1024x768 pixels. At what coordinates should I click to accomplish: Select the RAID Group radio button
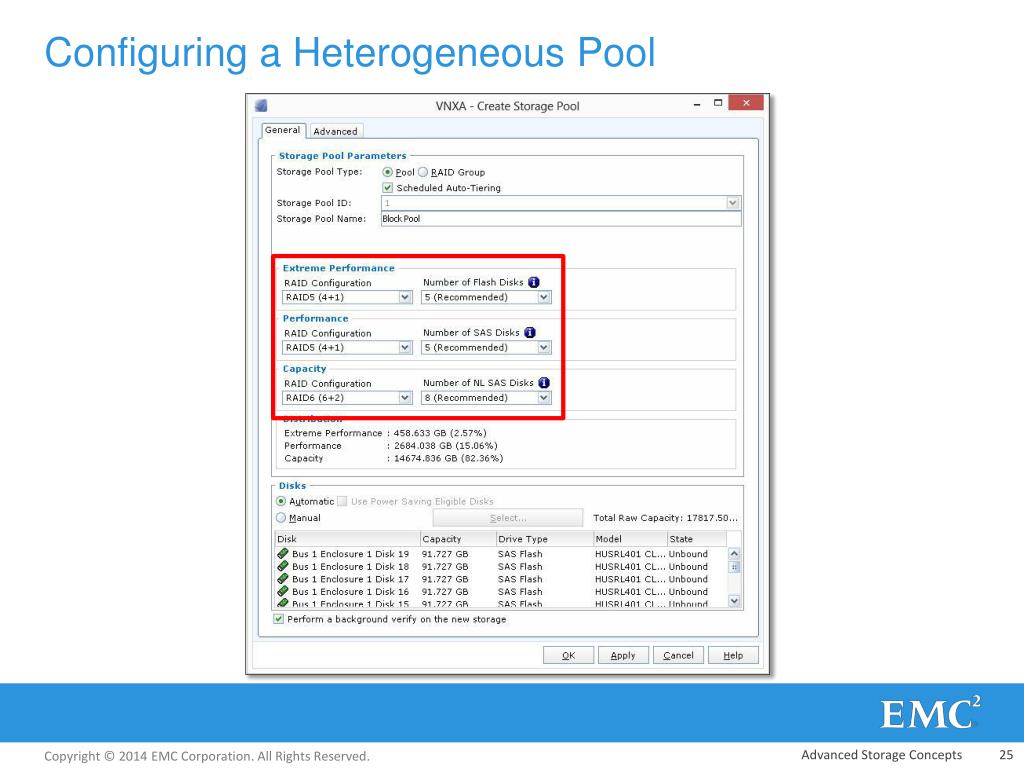point(423,172)
